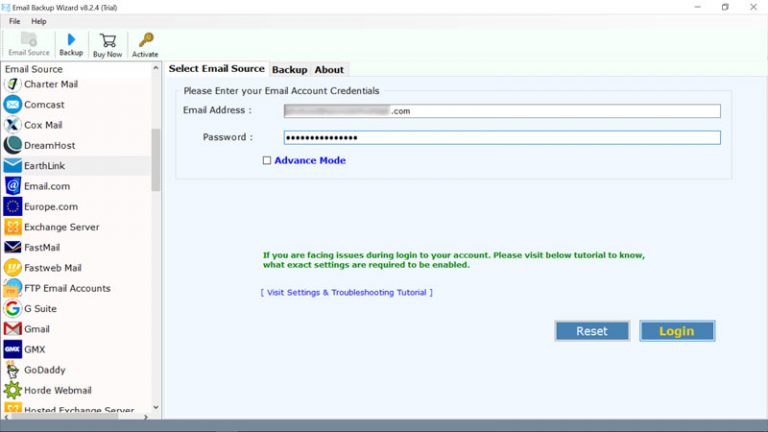768x432 pixels.
Task: Click the Reset button
Action: (x=592, y=331)
